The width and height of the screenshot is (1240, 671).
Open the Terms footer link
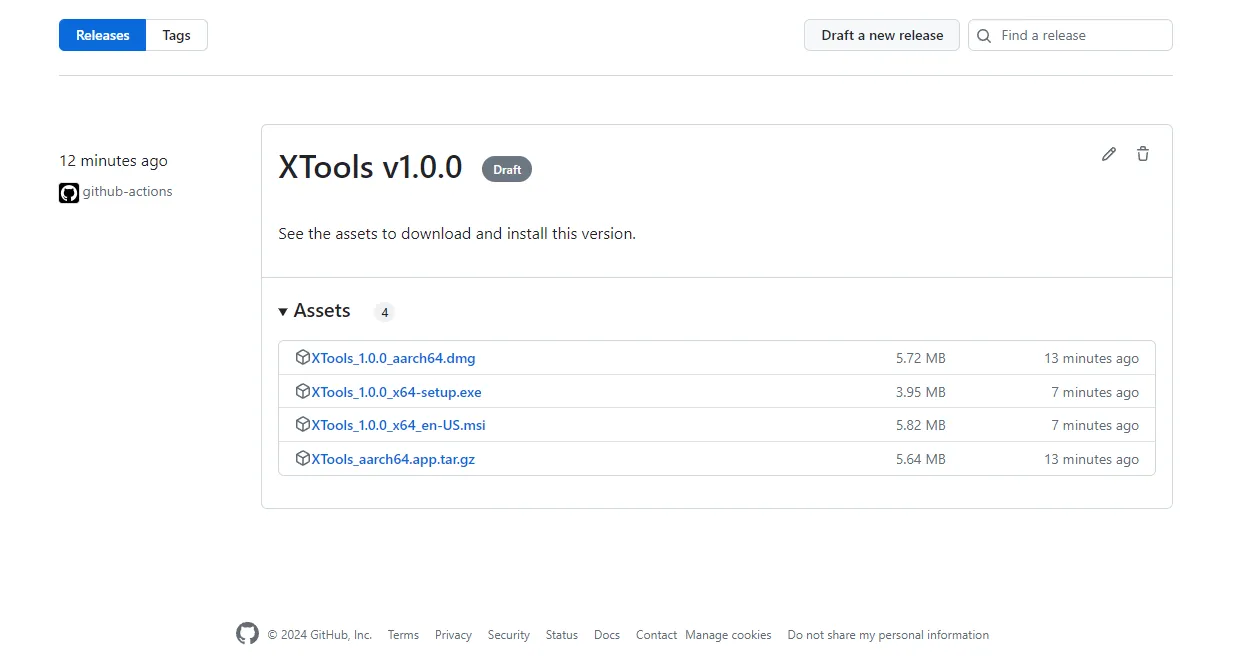click(x=403, y=635)
